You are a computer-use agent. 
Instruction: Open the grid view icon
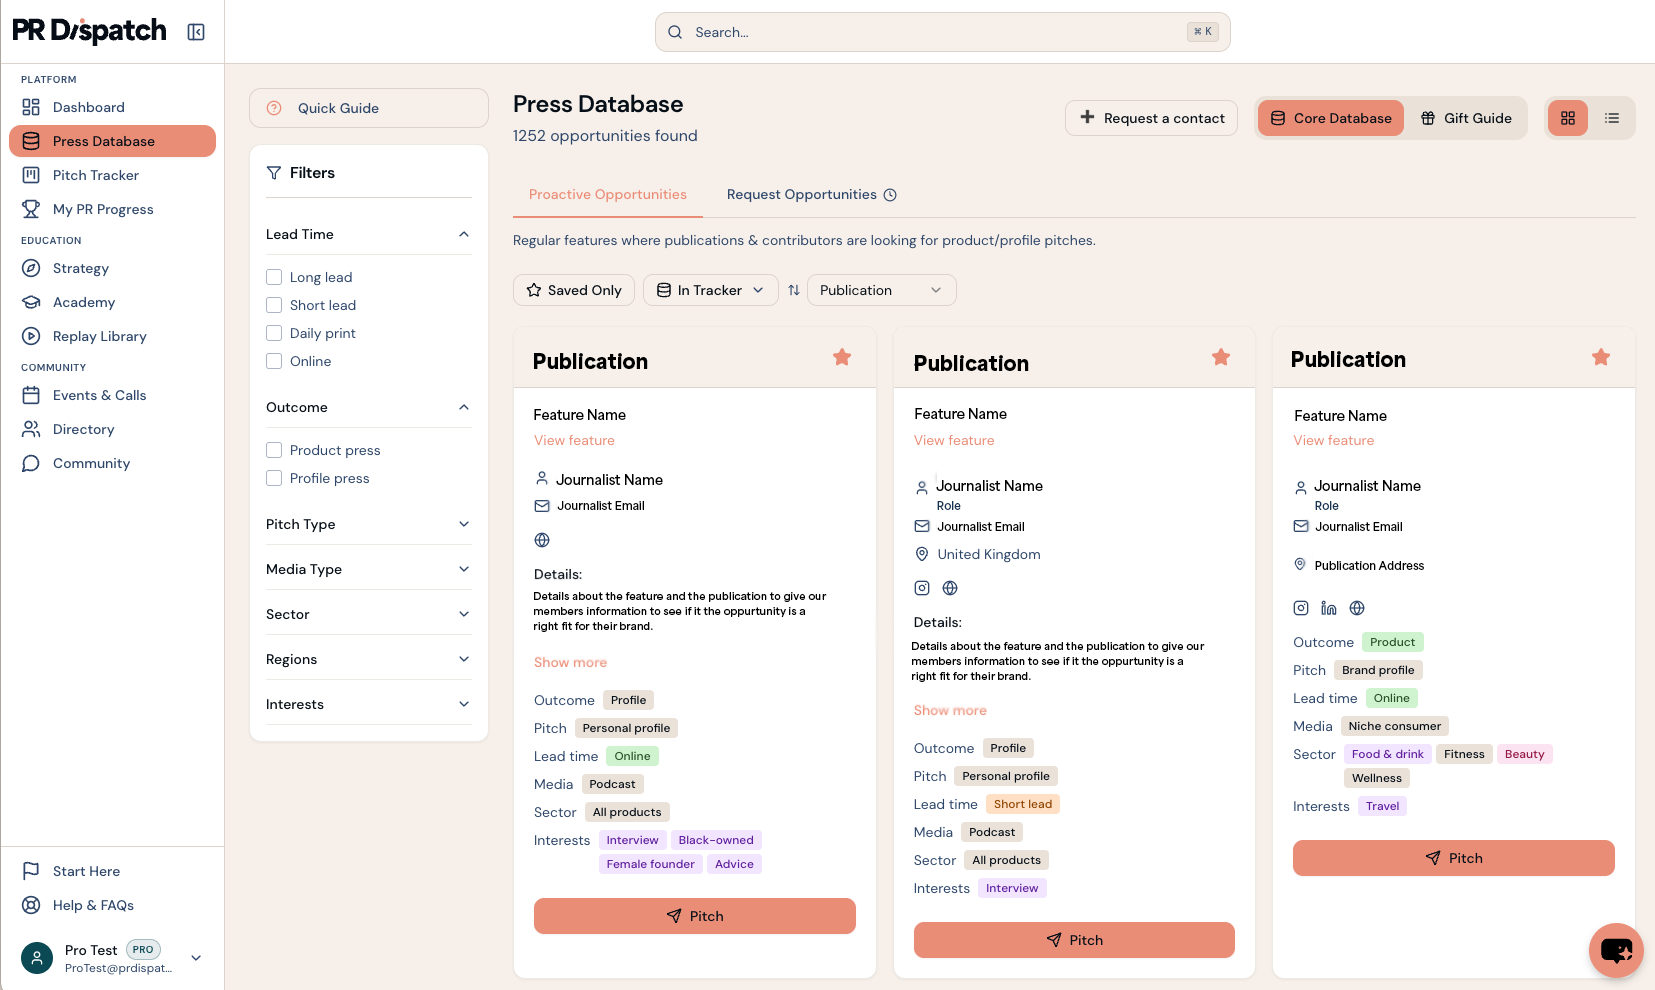click(x=1567, y=118)
